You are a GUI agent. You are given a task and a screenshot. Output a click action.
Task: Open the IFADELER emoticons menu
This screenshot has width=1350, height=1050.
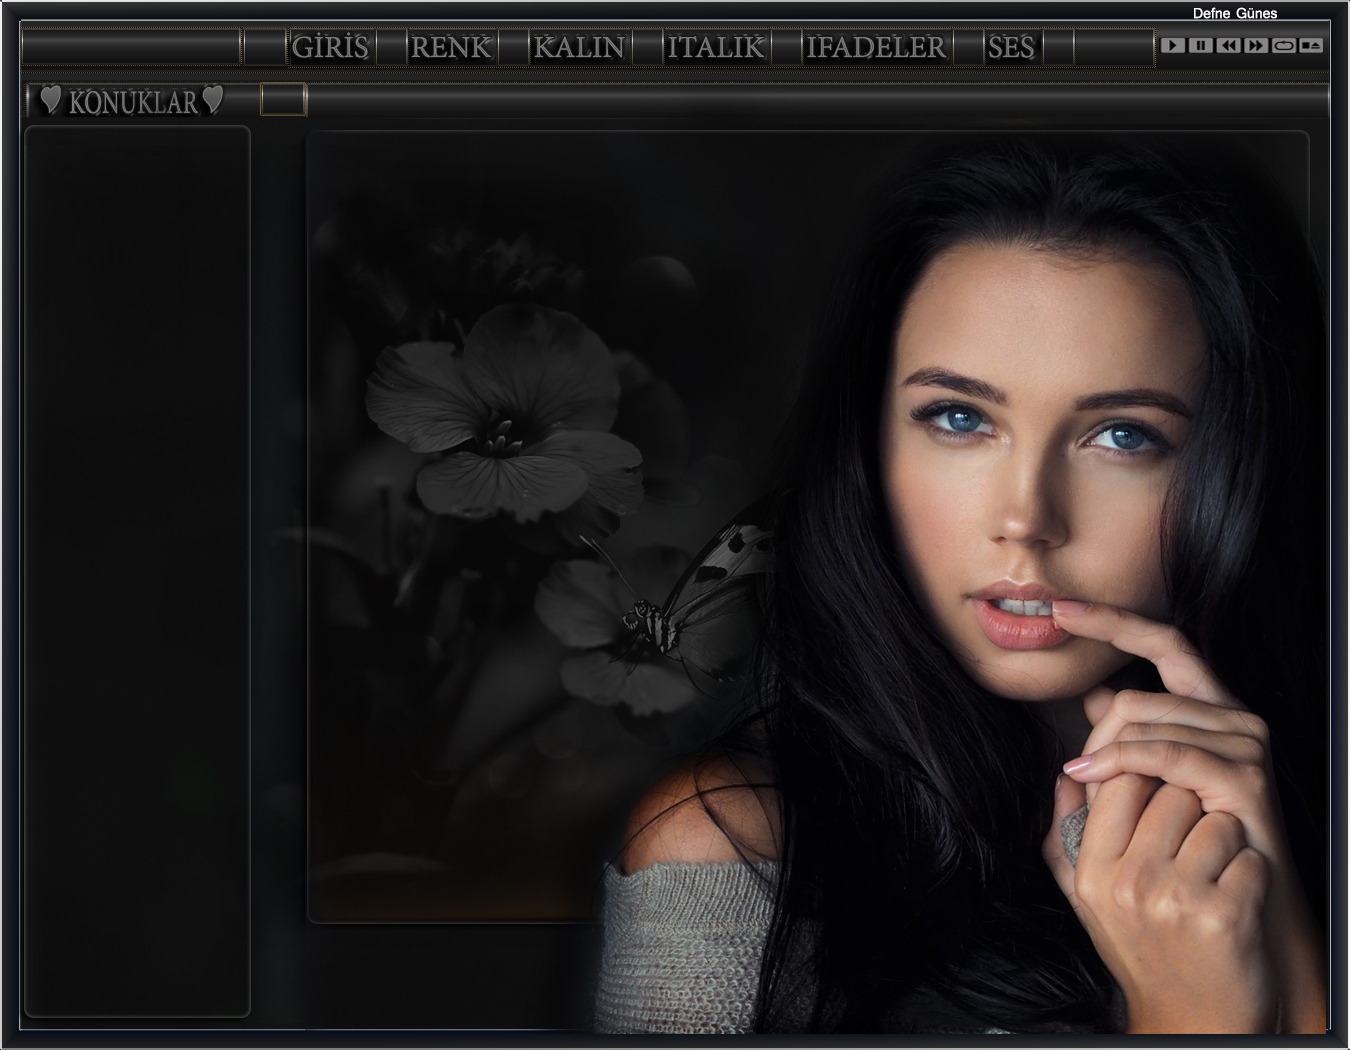pos(876,47)
